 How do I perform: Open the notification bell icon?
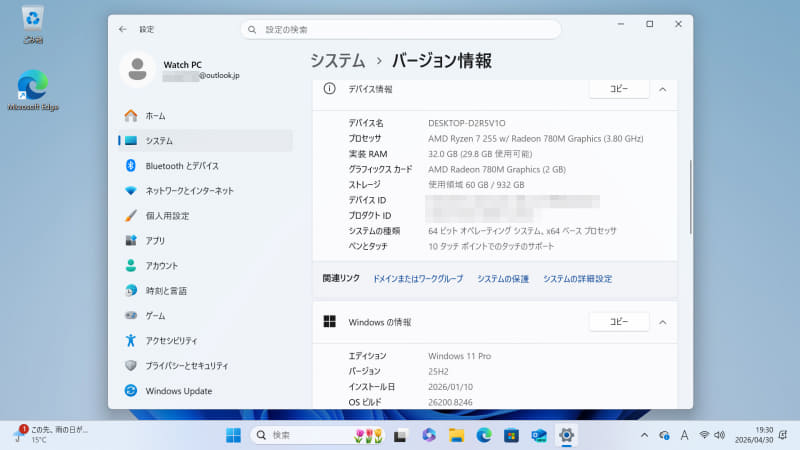pos(783,435)
